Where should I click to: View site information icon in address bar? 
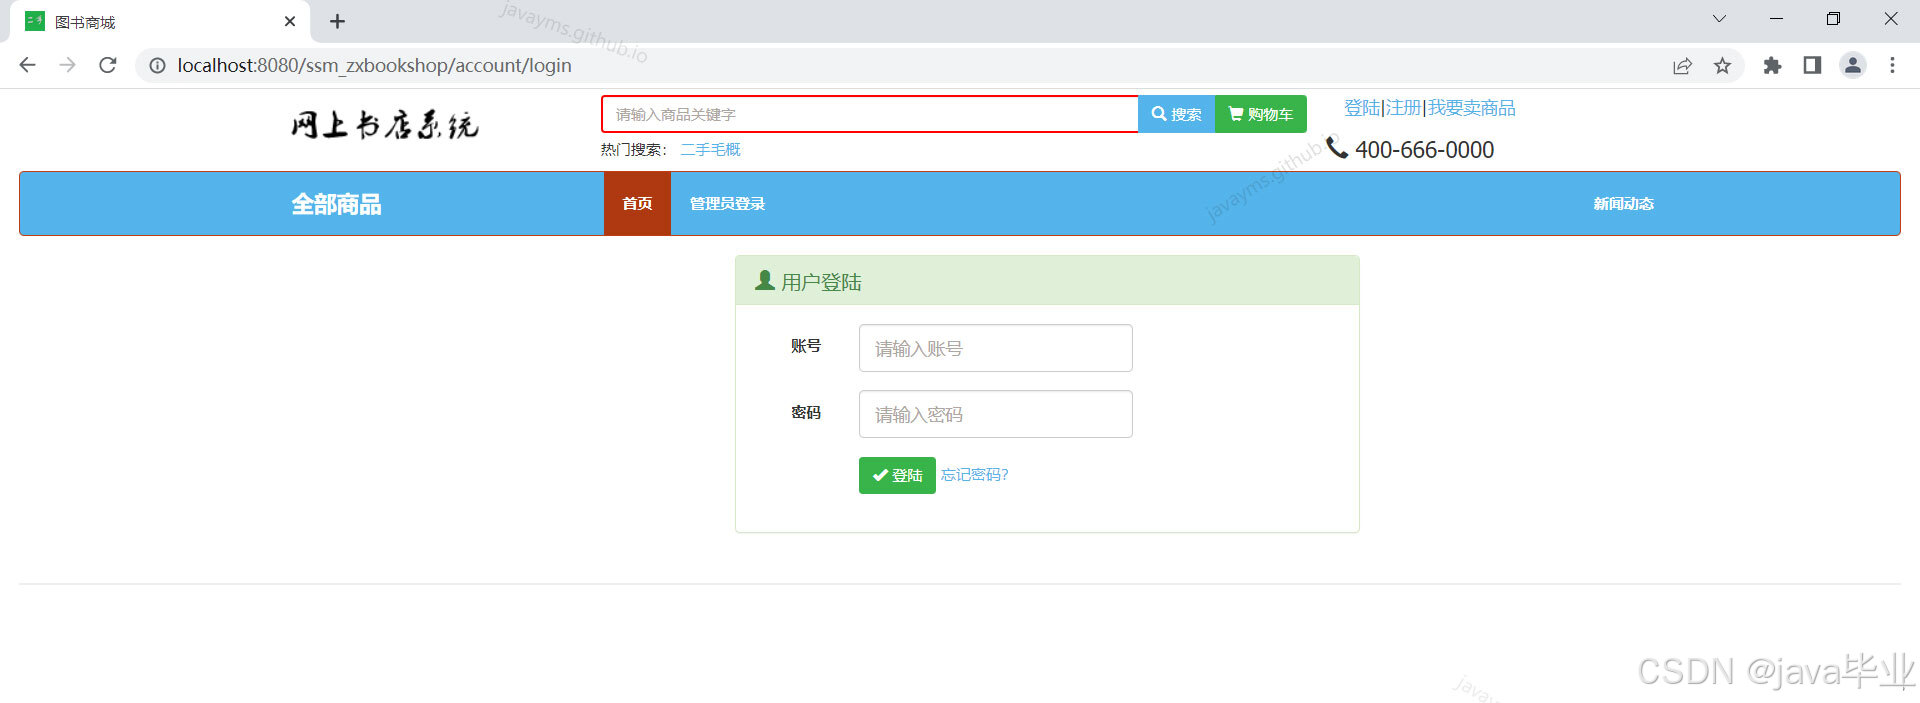pos(157,65)
